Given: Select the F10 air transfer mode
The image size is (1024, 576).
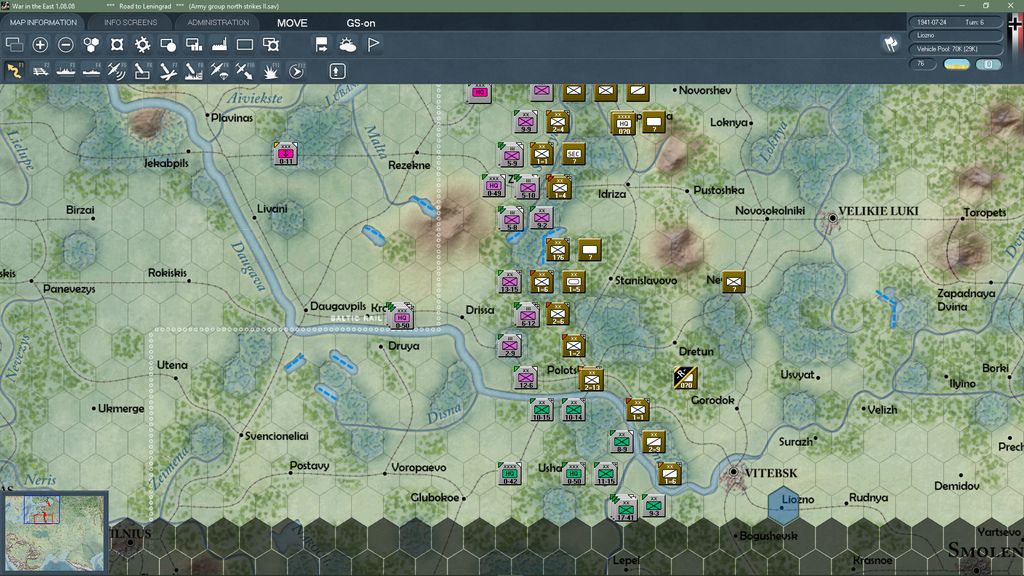Looking at the screenshot, I should (245, 71).
